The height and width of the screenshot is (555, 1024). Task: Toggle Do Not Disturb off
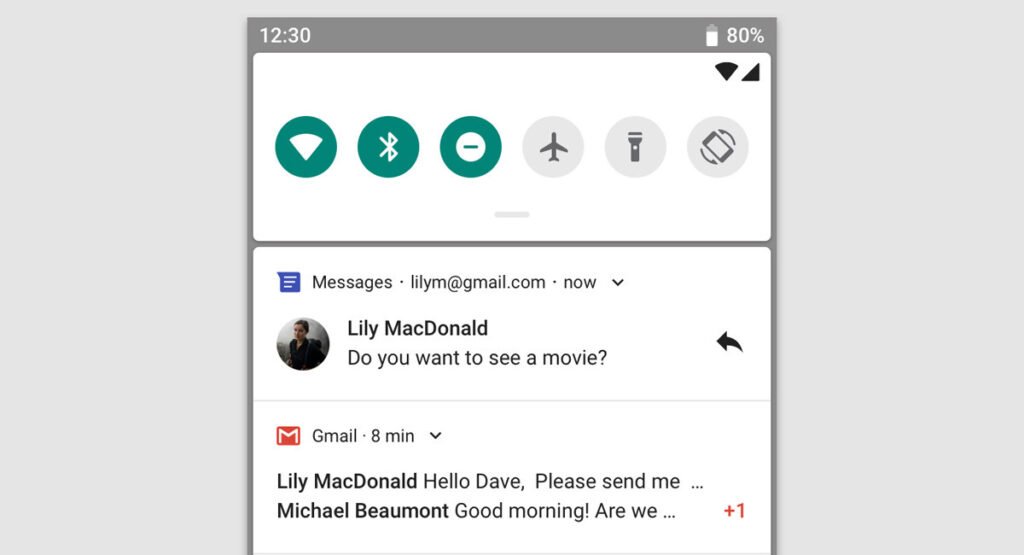point(470,147)
